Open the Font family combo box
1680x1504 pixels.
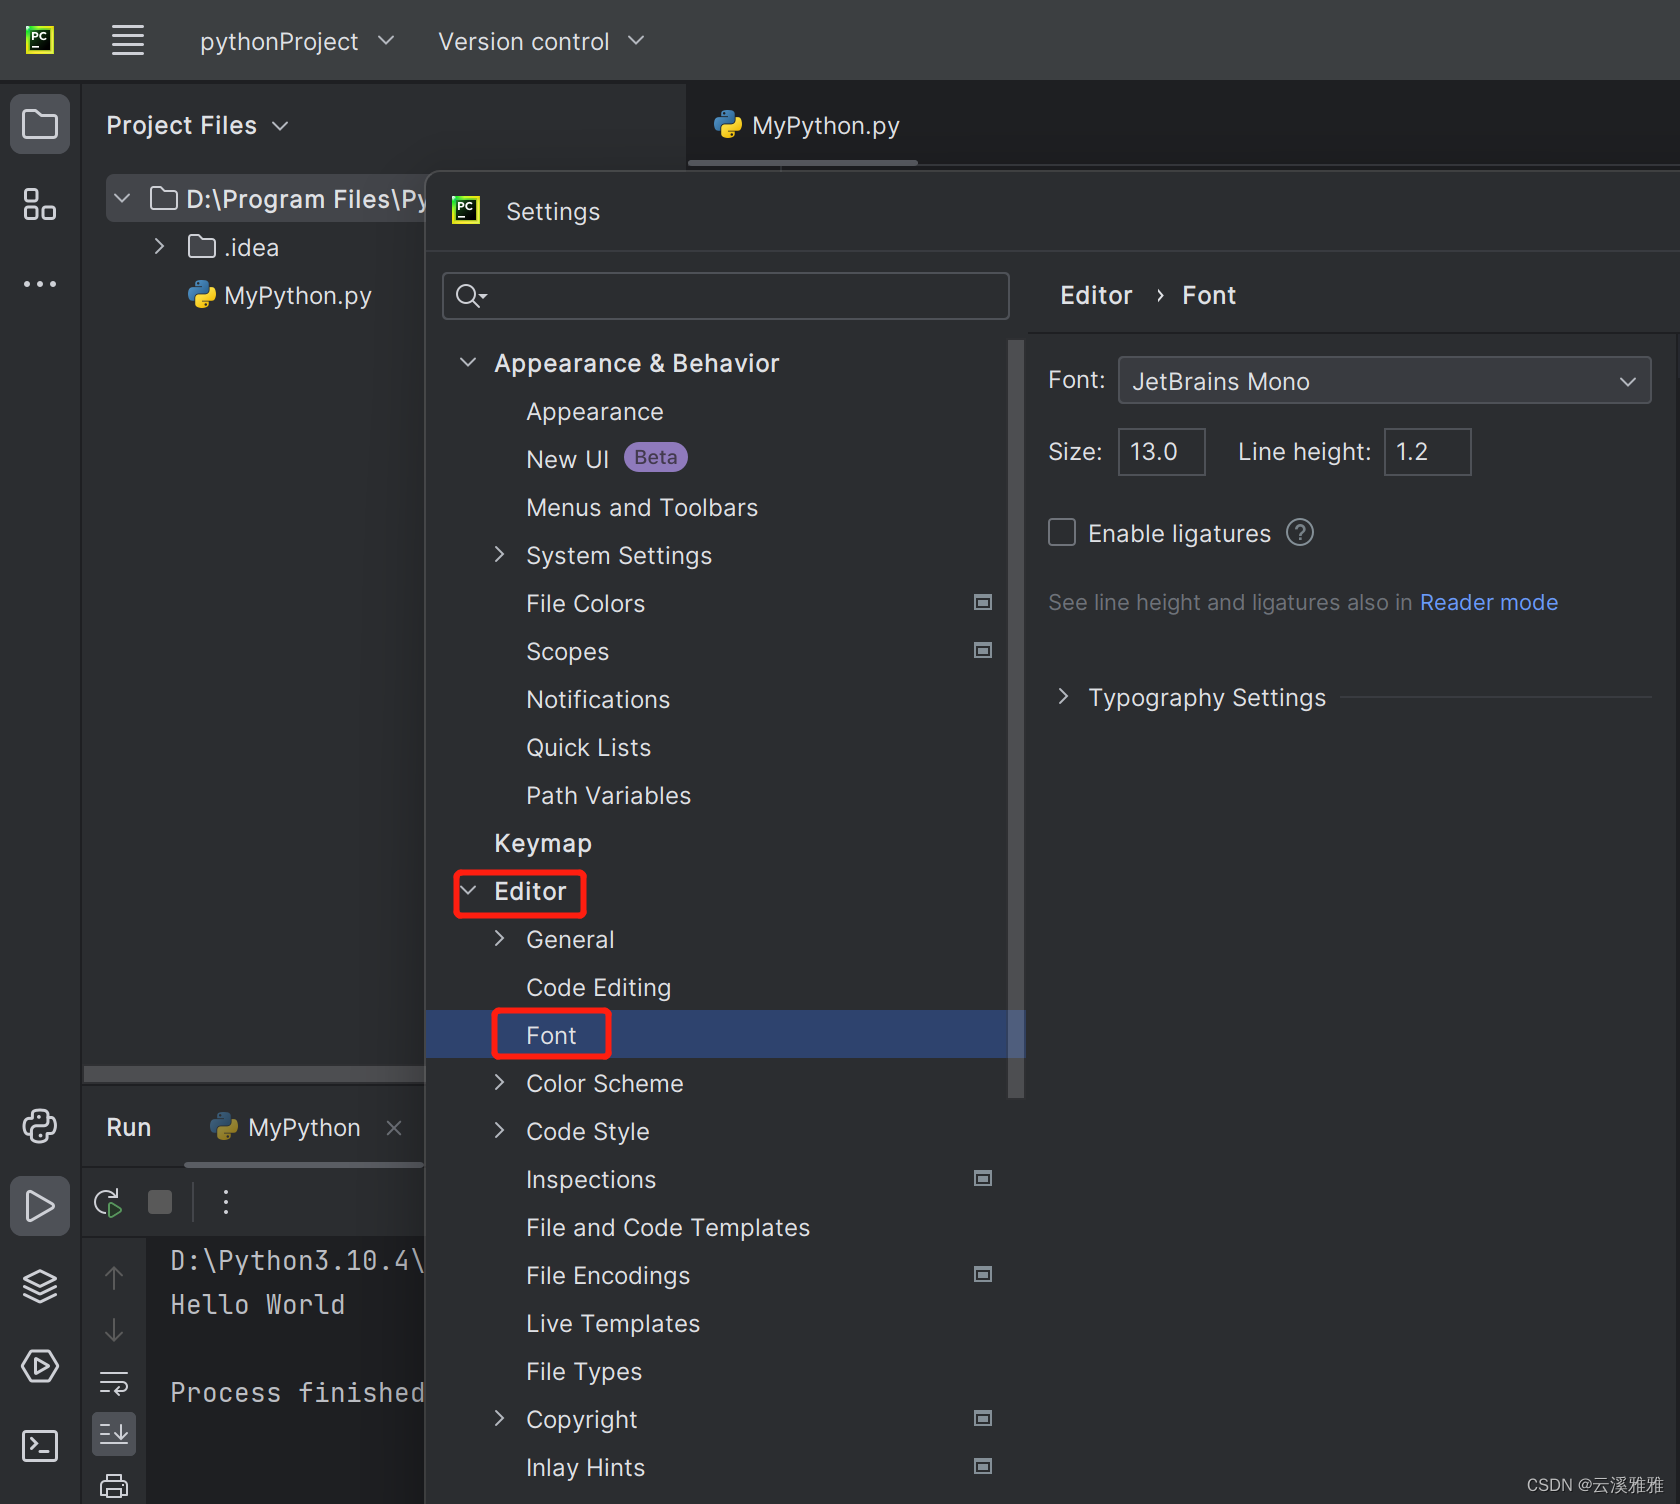[x=1384, y=381]
